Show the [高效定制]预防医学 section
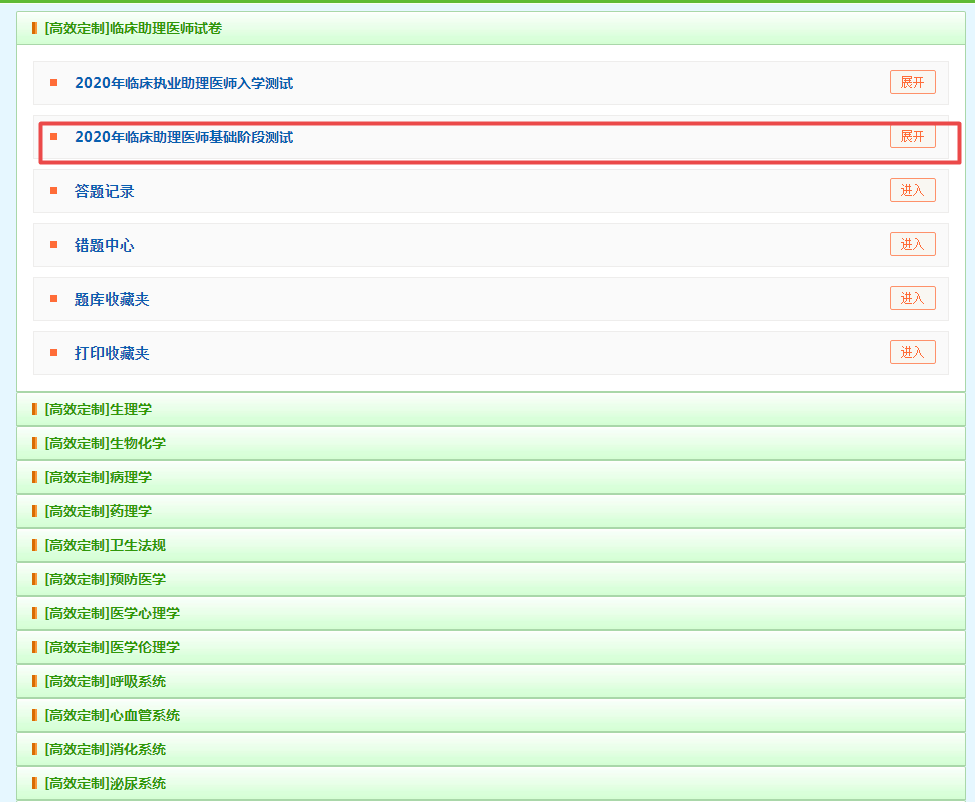 [105, 579]
